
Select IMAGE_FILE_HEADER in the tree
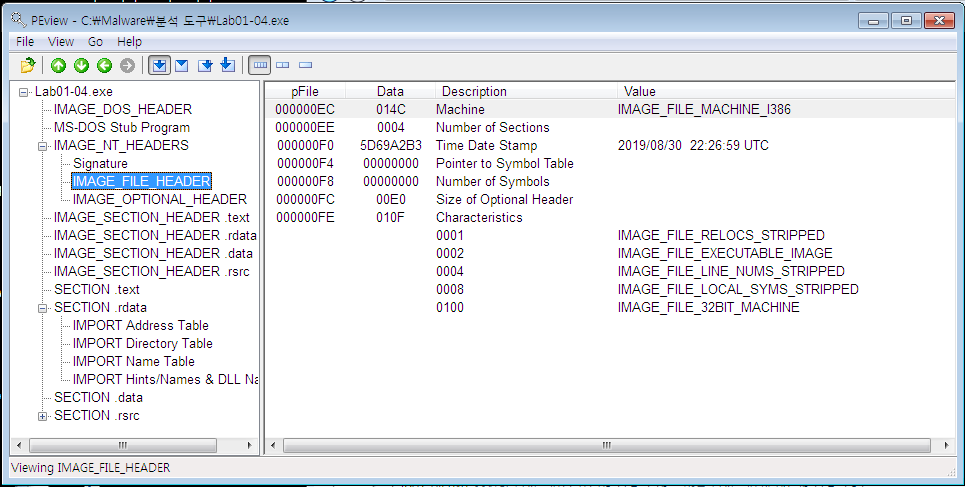(142, 181)
